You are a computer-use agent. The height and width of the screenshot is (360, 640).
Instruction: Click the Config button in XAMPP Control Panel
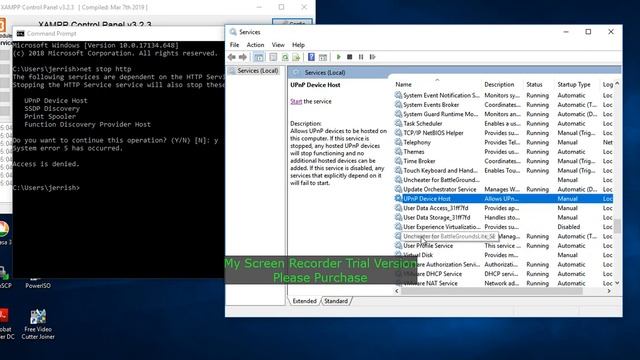292,23
